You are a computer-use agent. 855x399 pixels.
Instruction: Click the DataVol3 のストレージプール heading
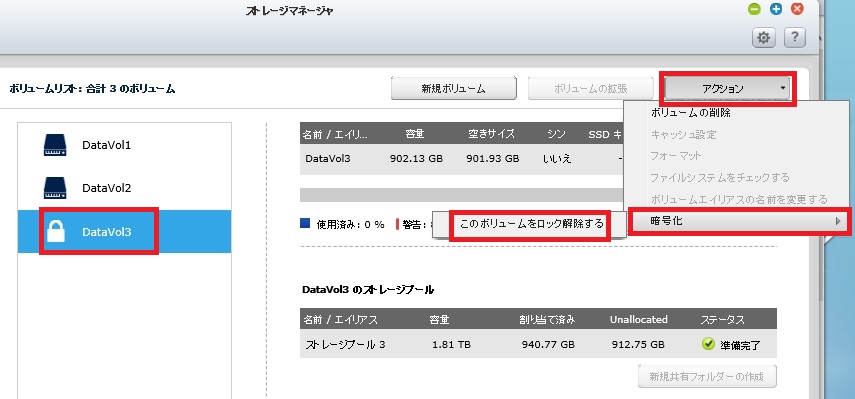tap(368, 290)
